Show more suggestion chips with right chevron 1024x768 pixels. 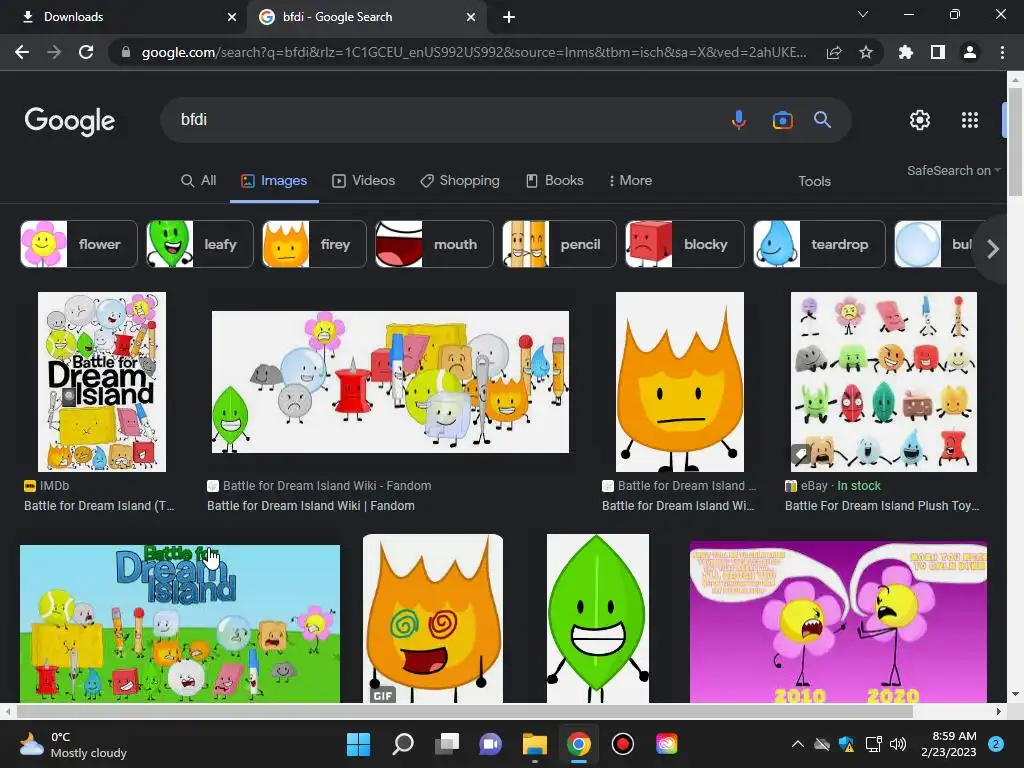click(x=993, y=249)
